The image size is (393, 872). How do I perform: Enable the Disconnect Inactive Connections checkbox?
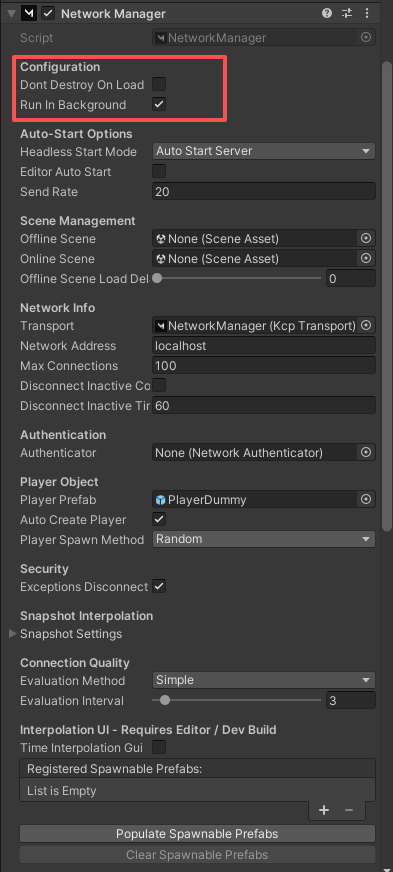click(x=160, y=385)
